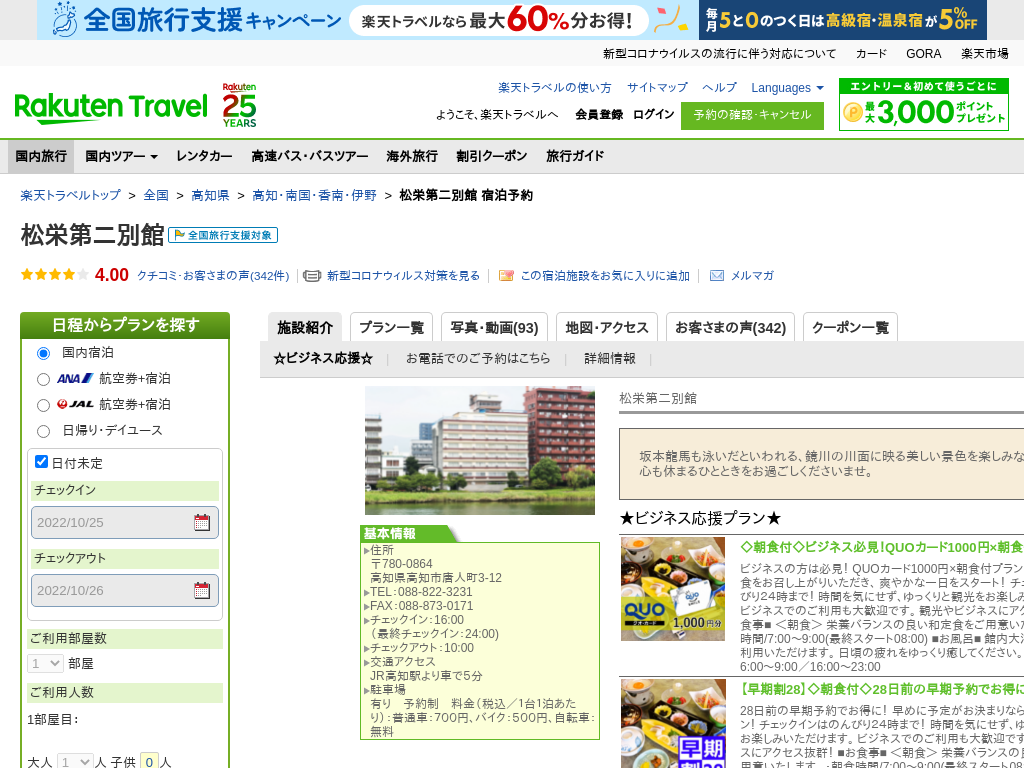Screen dimensions: 1024x768
Task: Open the 写真・動画(93) tab
Action: (x=494, y=327)
